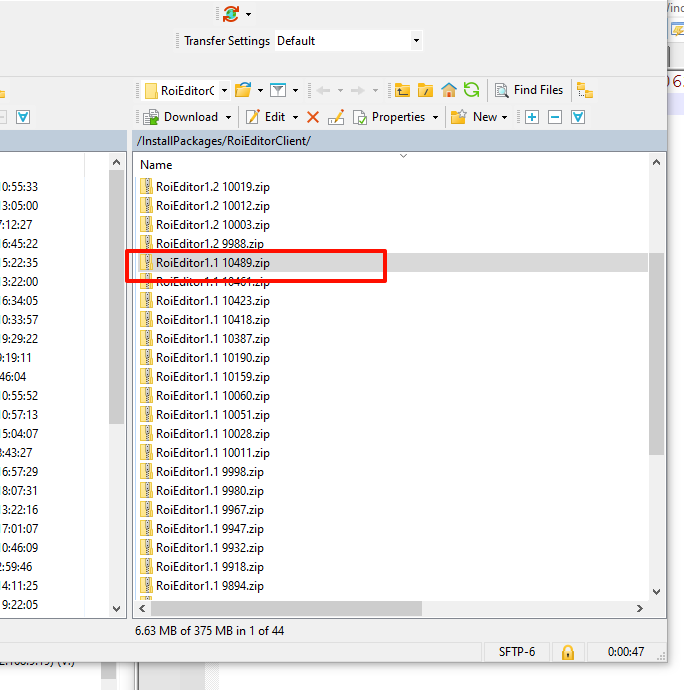Click the home directory icon
Image resolution: width=684 pixels, height=690 pixels.
tap(449, 90)
